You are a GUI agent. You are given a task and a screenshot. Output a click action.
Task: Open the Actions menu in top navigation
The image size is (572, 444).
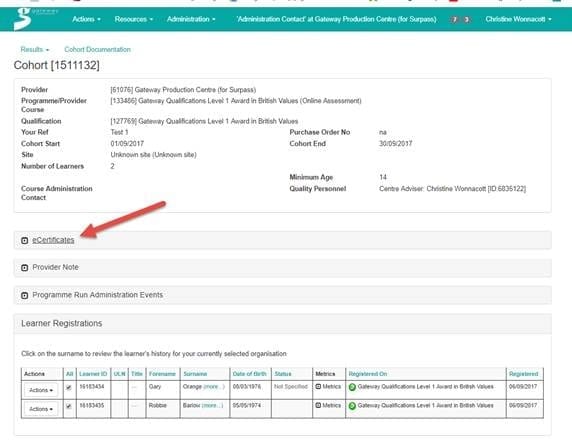click(x=86, y=19)
